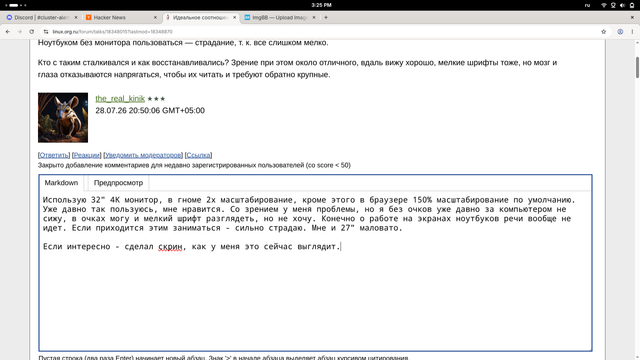Click the browser forward arrow
Screen dimensions: 640x360
tap(19, 31)
